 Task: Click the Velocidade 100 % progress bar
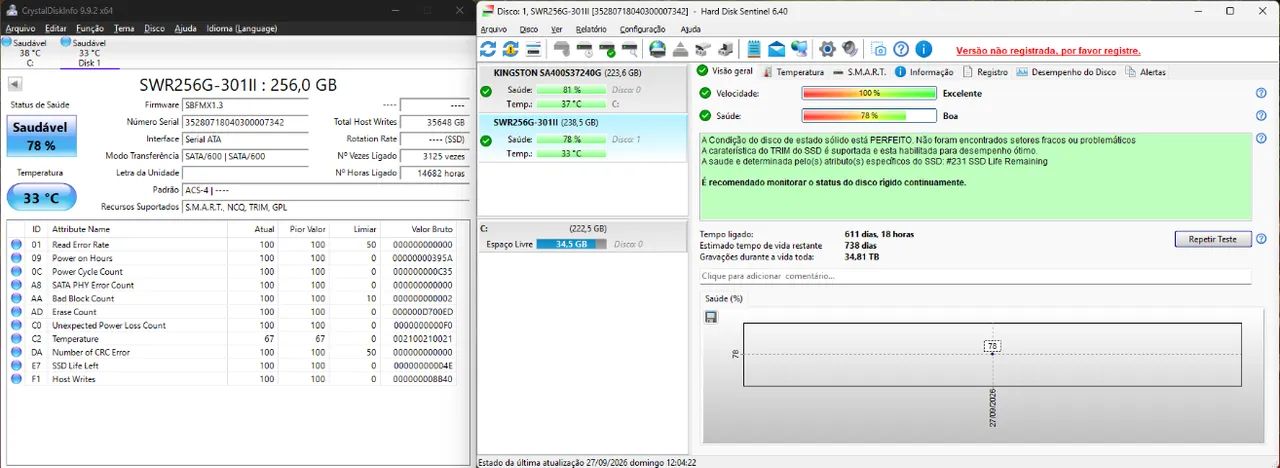[x=868, y=93]
